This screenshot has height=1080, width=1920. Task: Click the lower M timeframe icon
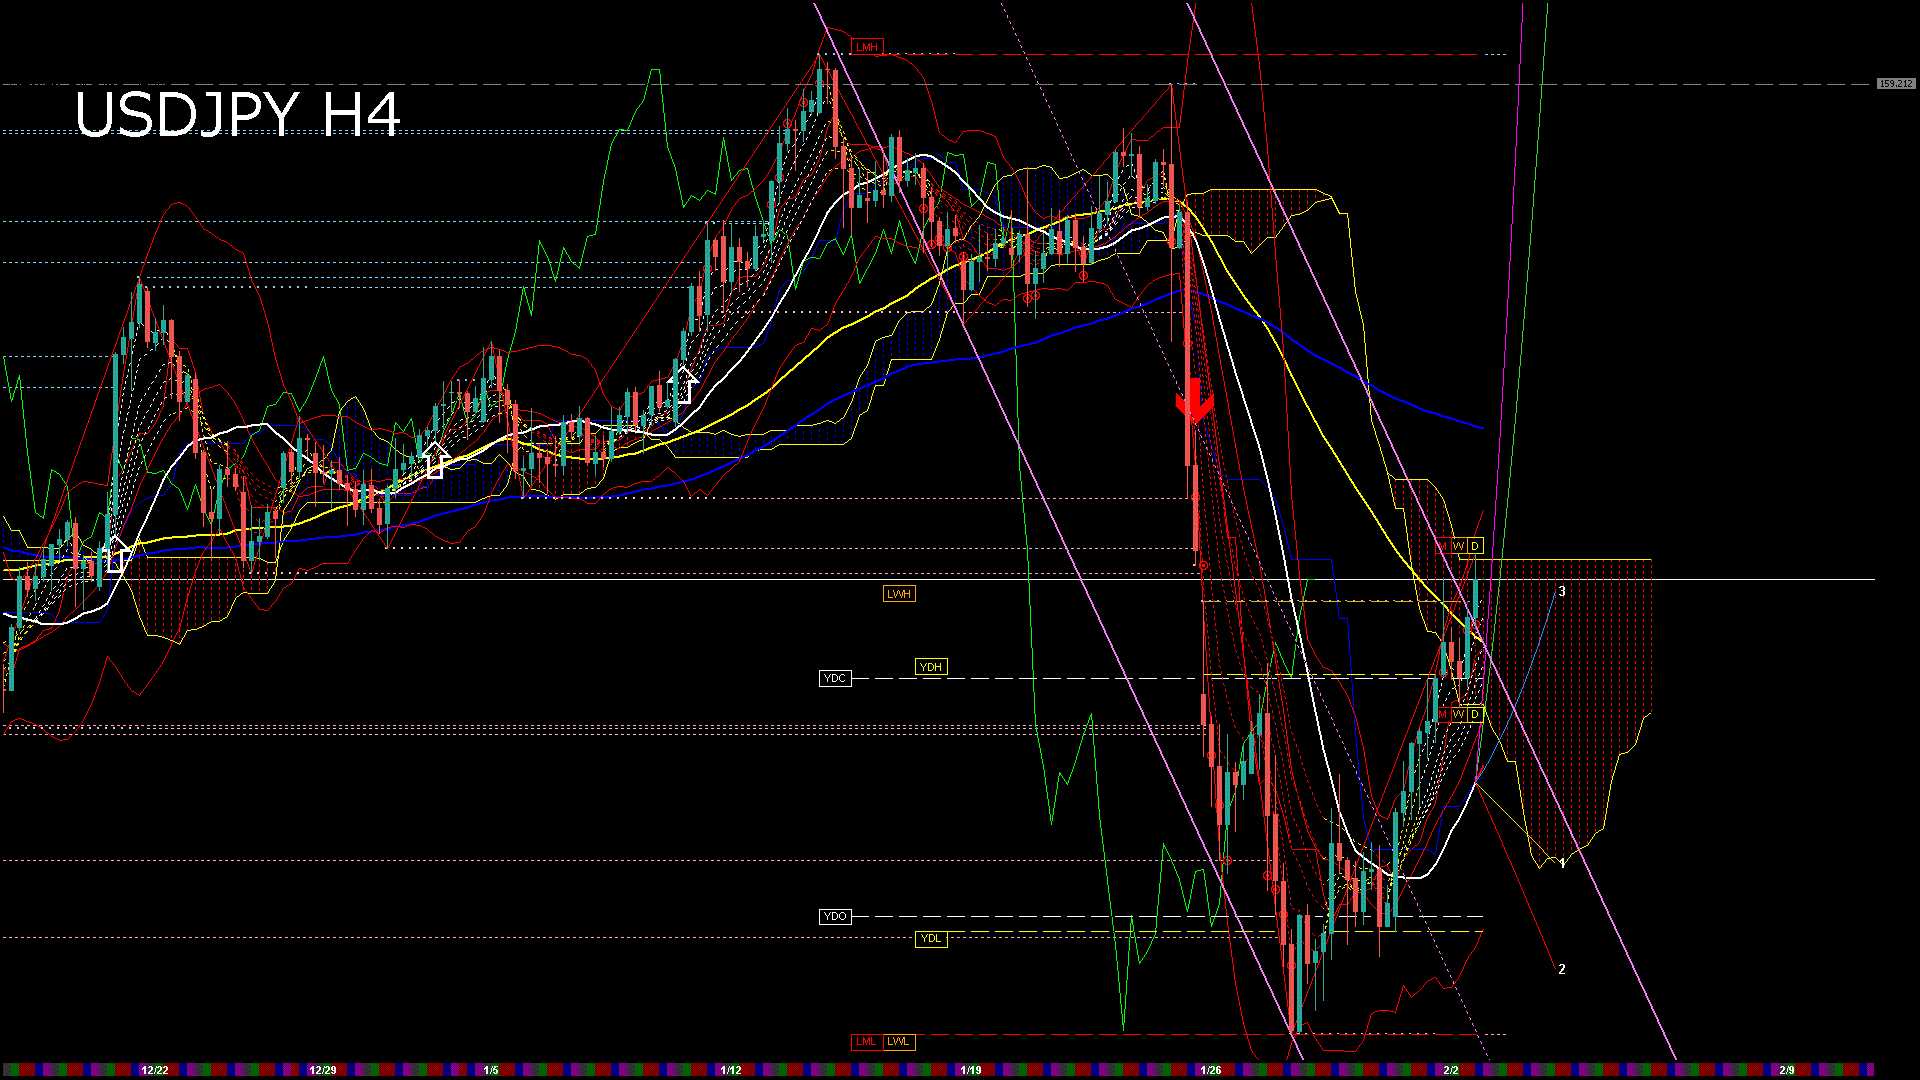pos(1442,715)
